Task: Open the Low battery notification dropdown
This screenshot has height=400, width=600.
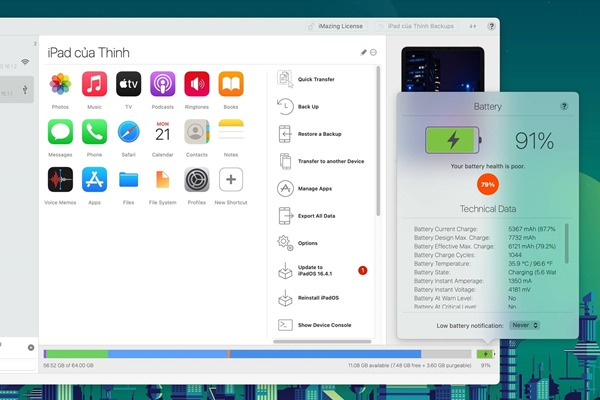Action: 525,325
